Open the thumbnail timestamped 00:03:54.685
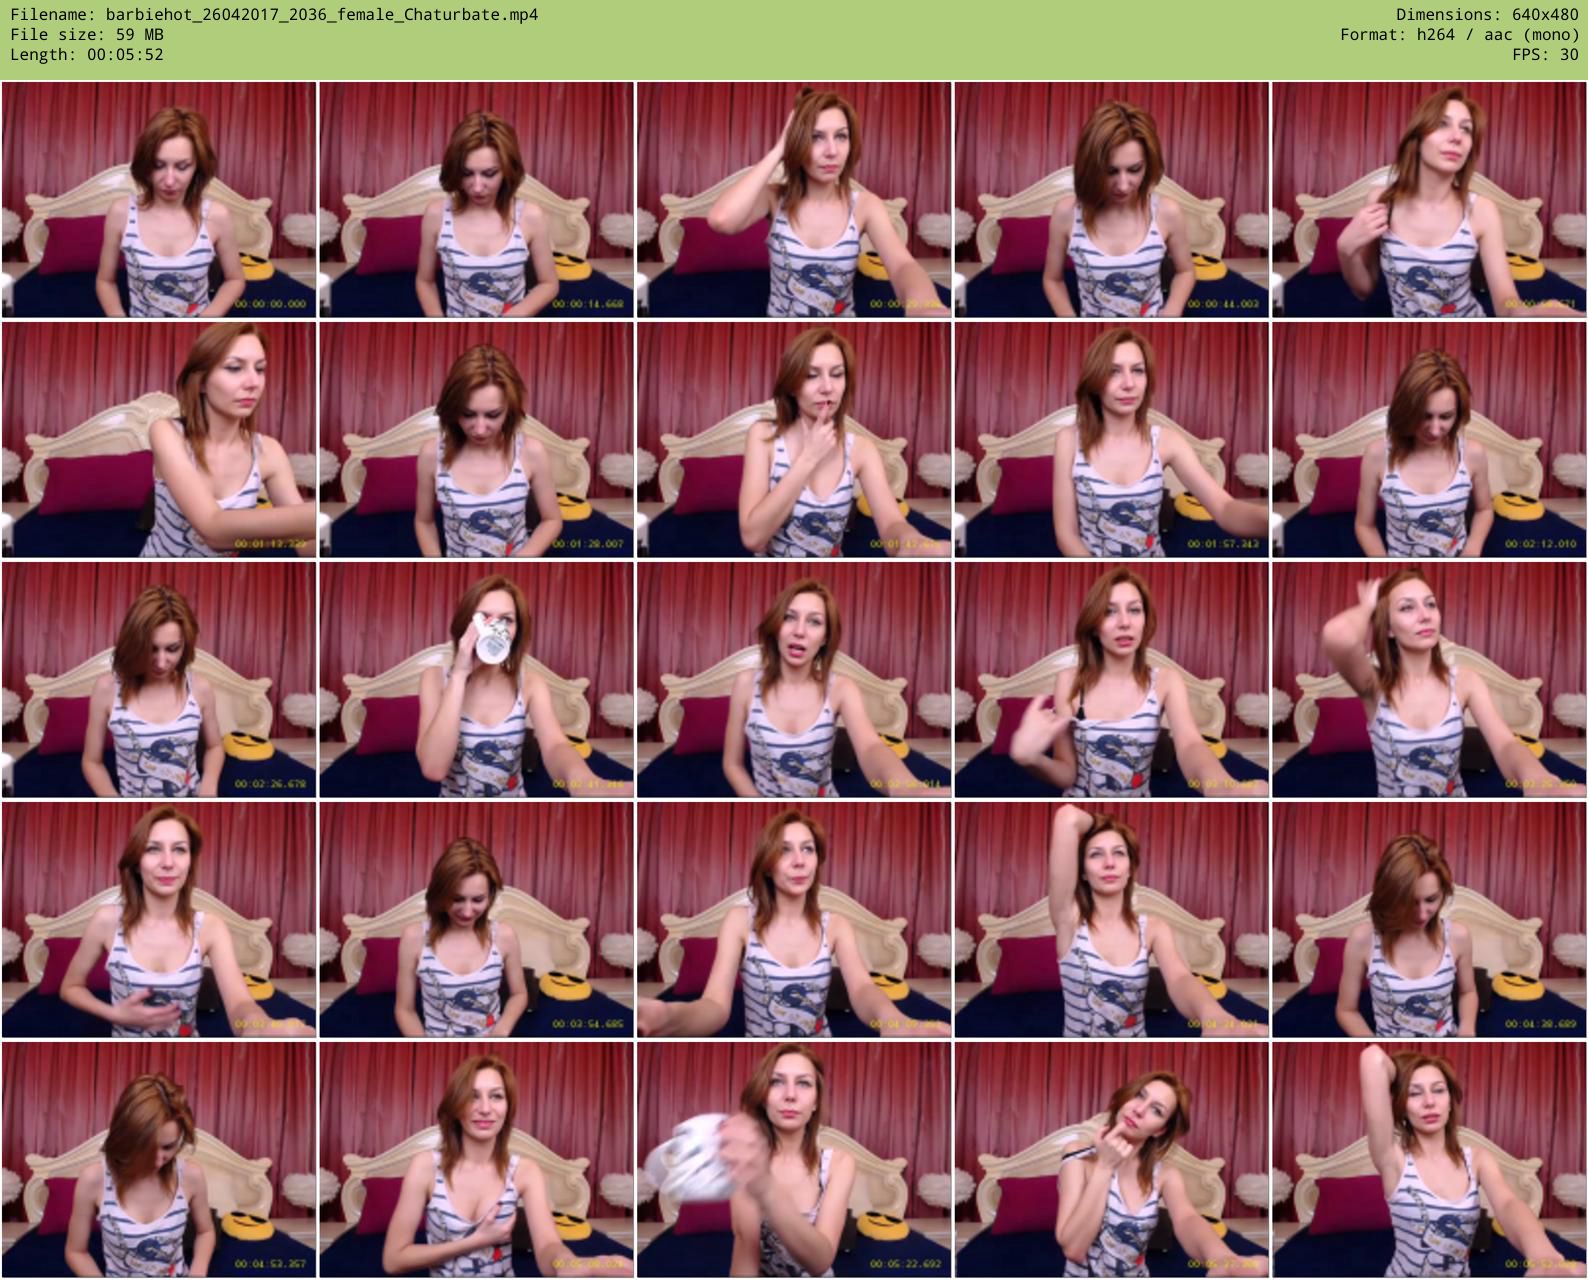 click(x=476, y=920)
